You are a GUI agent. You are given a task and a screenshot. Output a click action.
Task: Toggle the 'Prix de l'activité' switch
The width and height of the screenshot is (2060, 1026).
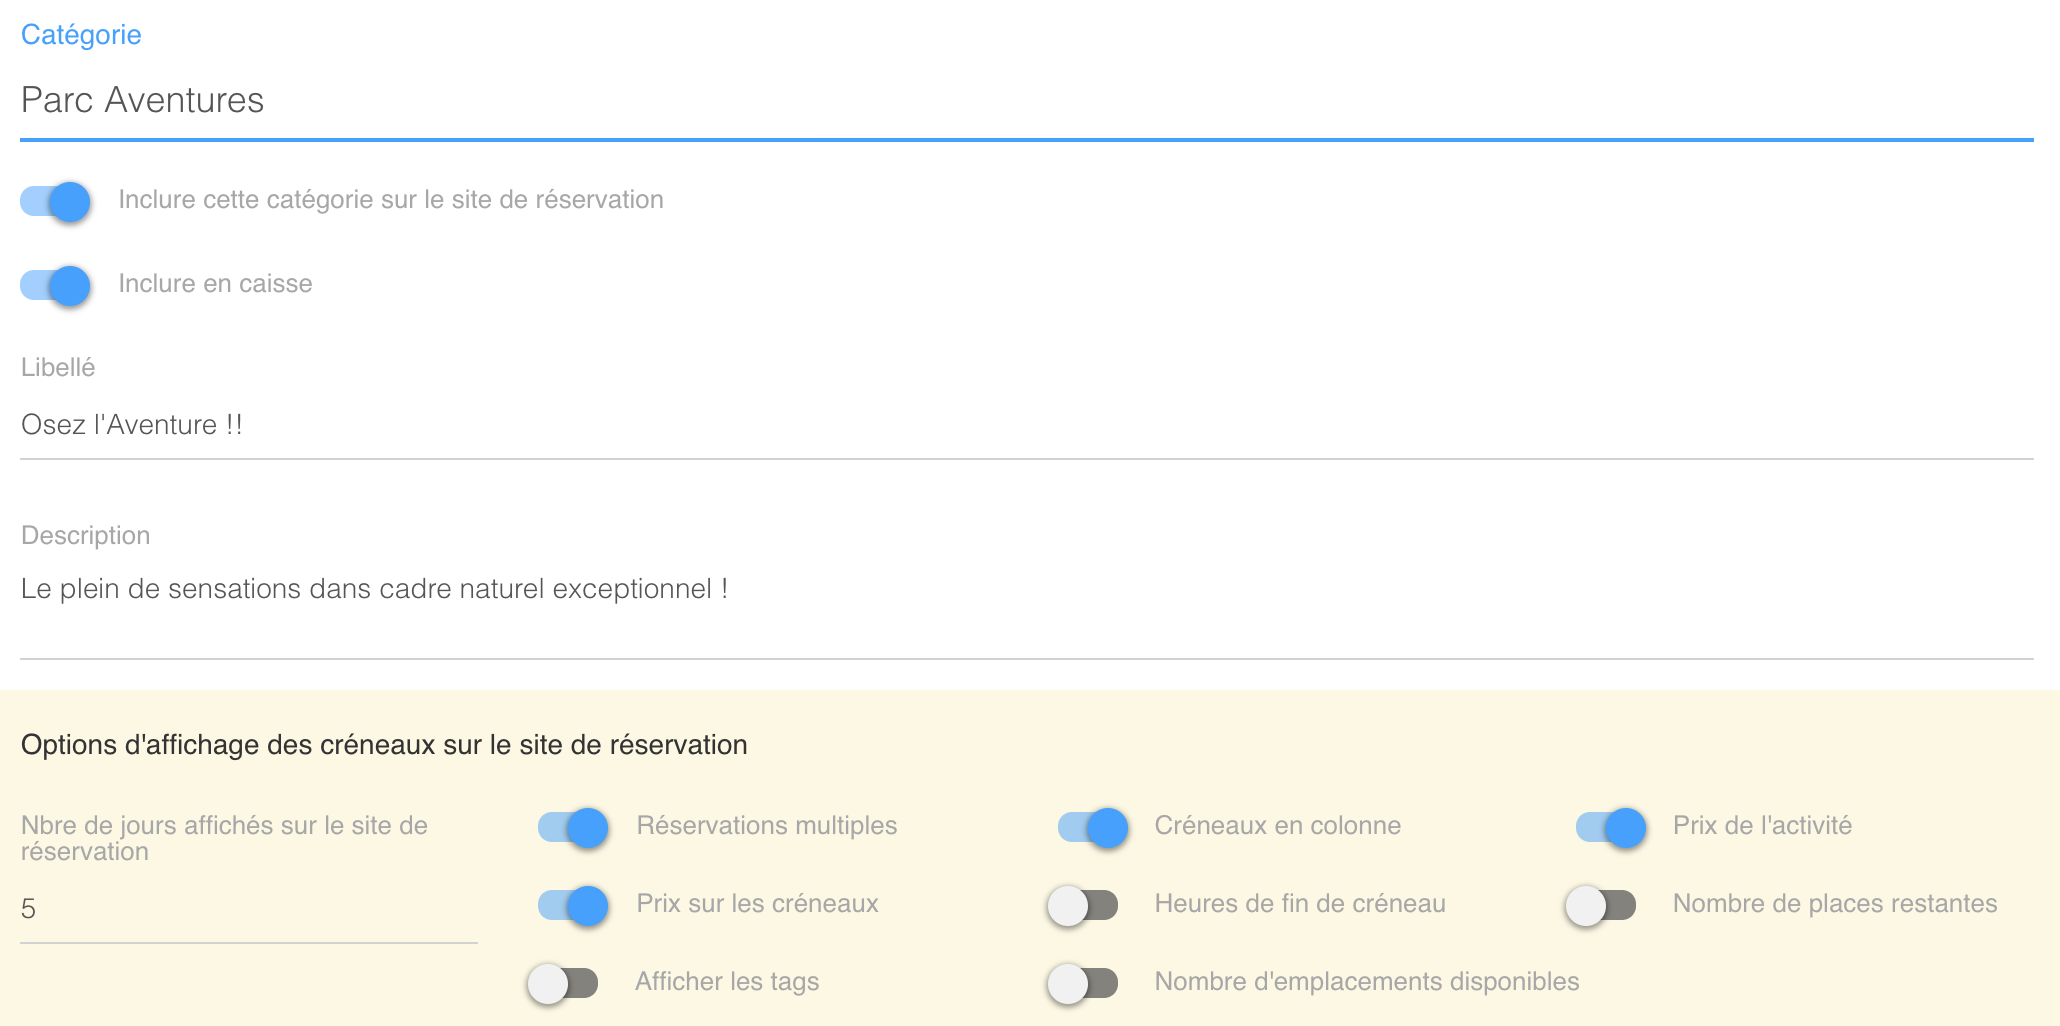tap(1610, 827)
